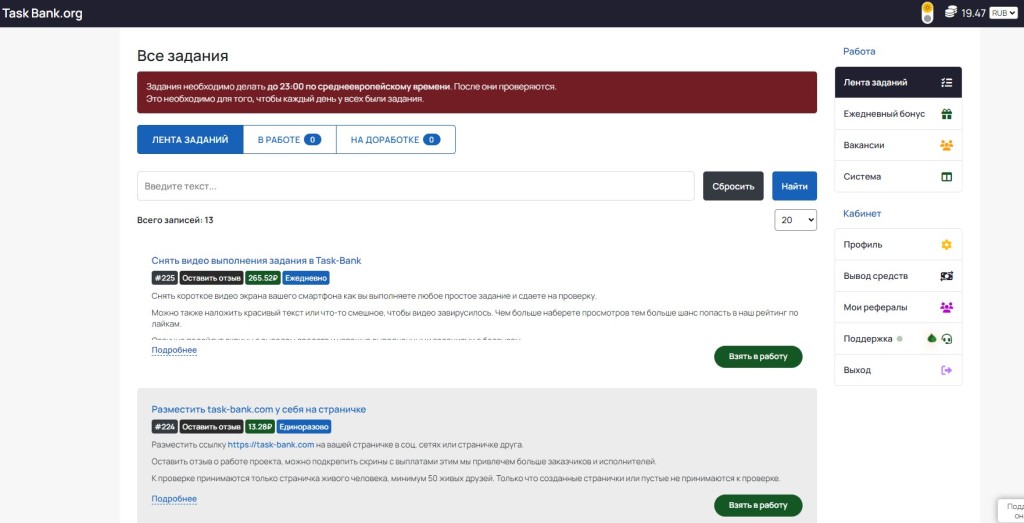Click the Сбросить button
The height and width of the screenshot is (523, 1024).
pos(733,186)
